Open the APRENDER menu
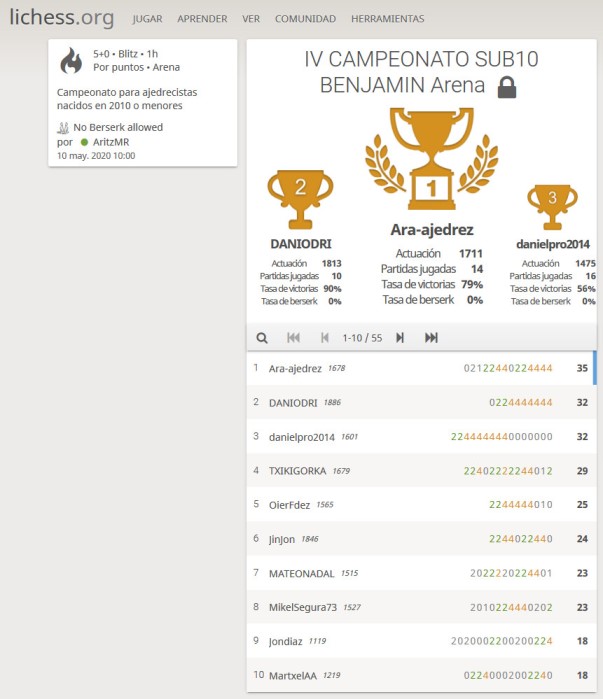Image resolution: width=603 pixels, height=699 pixels. pyautogui.click(x=202, y=19)
